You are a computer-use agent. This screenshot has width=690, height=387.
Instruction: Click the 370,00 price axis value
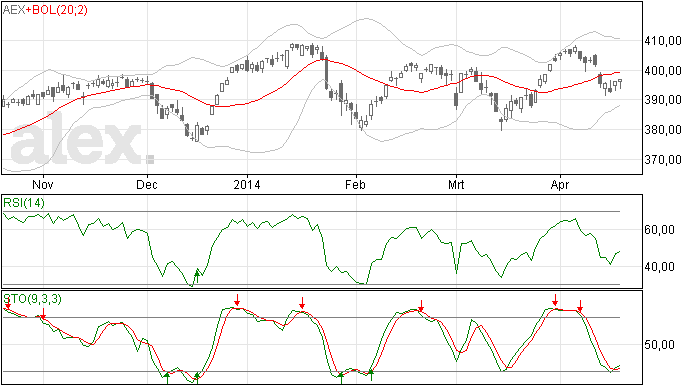(x=663, y=159)
